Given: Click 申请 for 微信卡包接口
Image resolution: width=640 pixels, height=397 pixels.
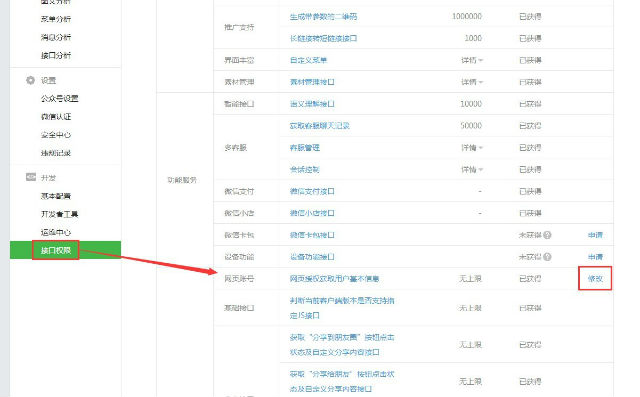Looking at the screenshot, I should tap(595, 235).
